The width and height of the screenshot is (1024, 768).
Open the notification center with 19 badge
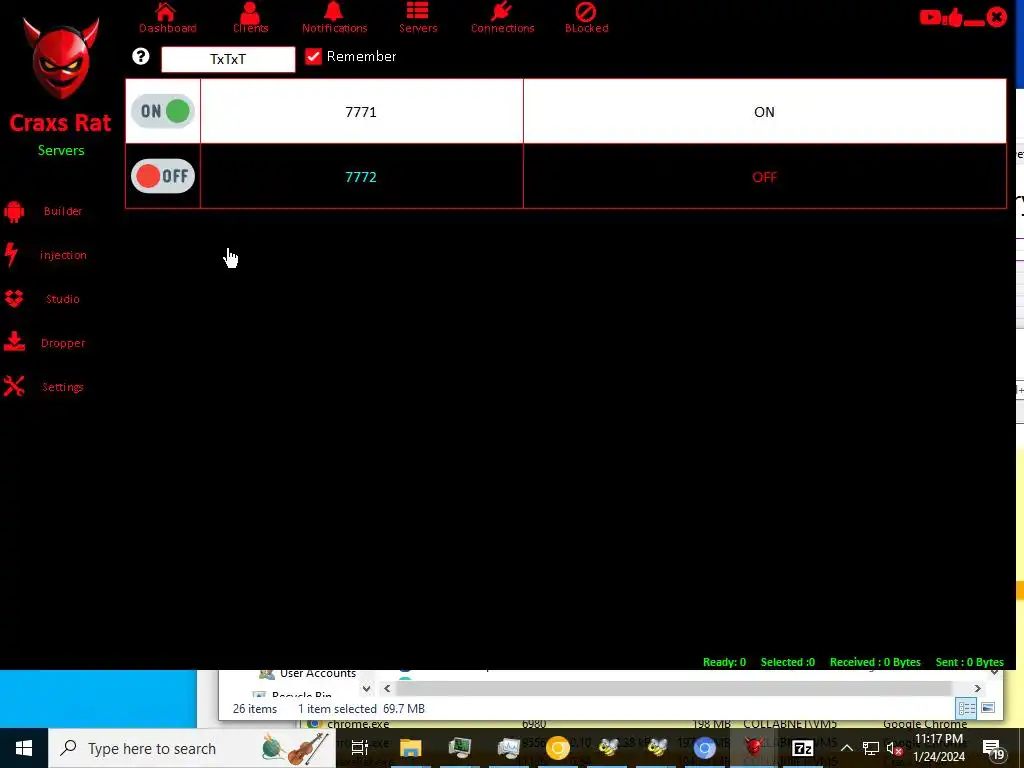(x=992, y=749)
